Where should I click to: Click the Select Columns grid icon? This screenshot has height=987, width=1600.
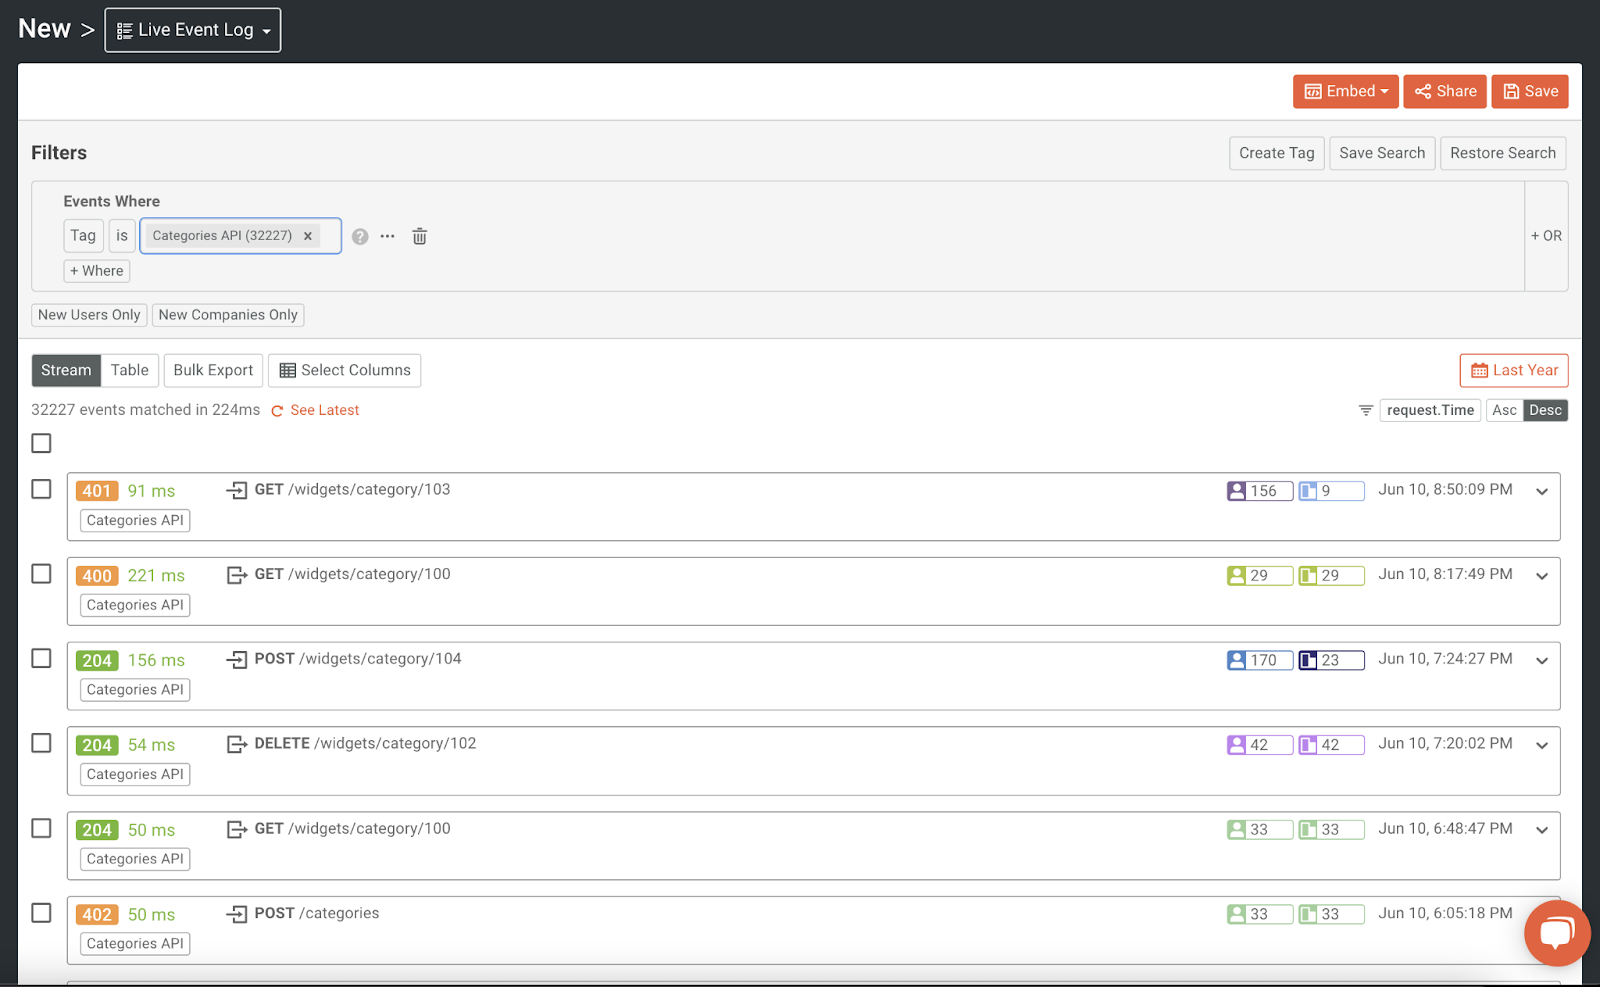click(x=288, y=370)
